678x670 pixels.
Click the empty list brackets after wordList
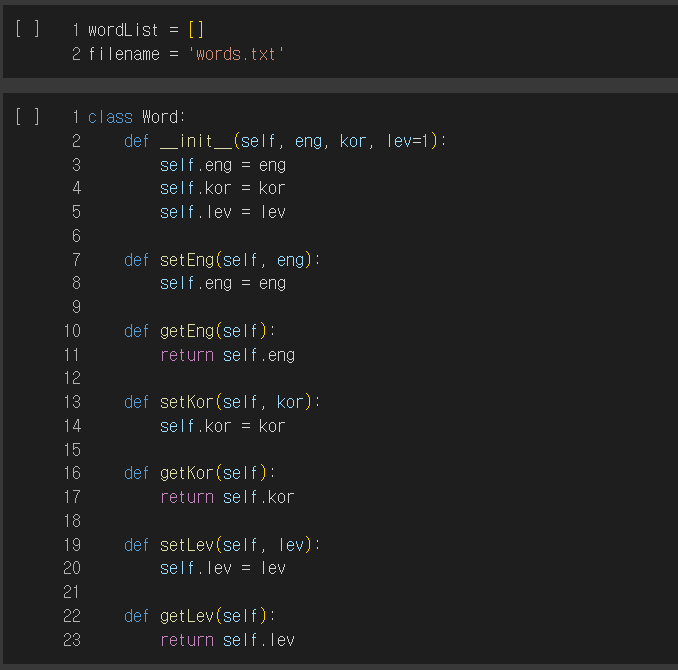click(x=196, y=30)
